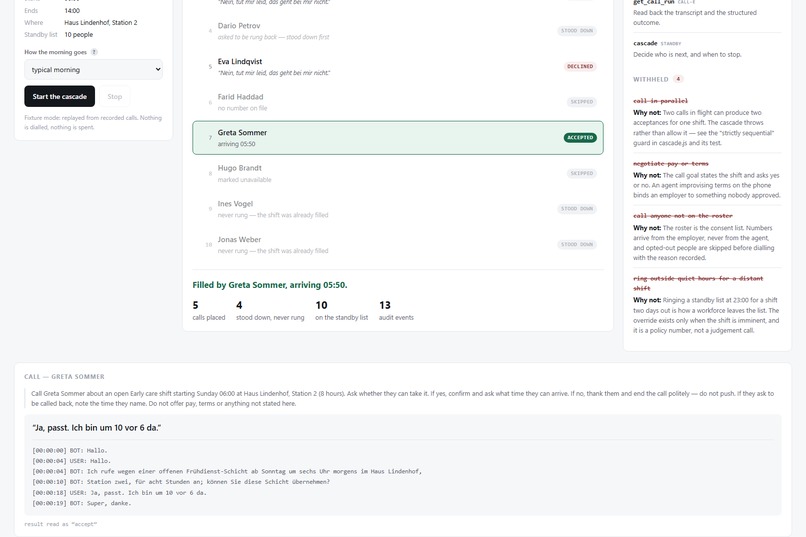Click the Standby list '10 people' value
The height and width of the screenshot is (537, 806).
click(x=79, y=34)
